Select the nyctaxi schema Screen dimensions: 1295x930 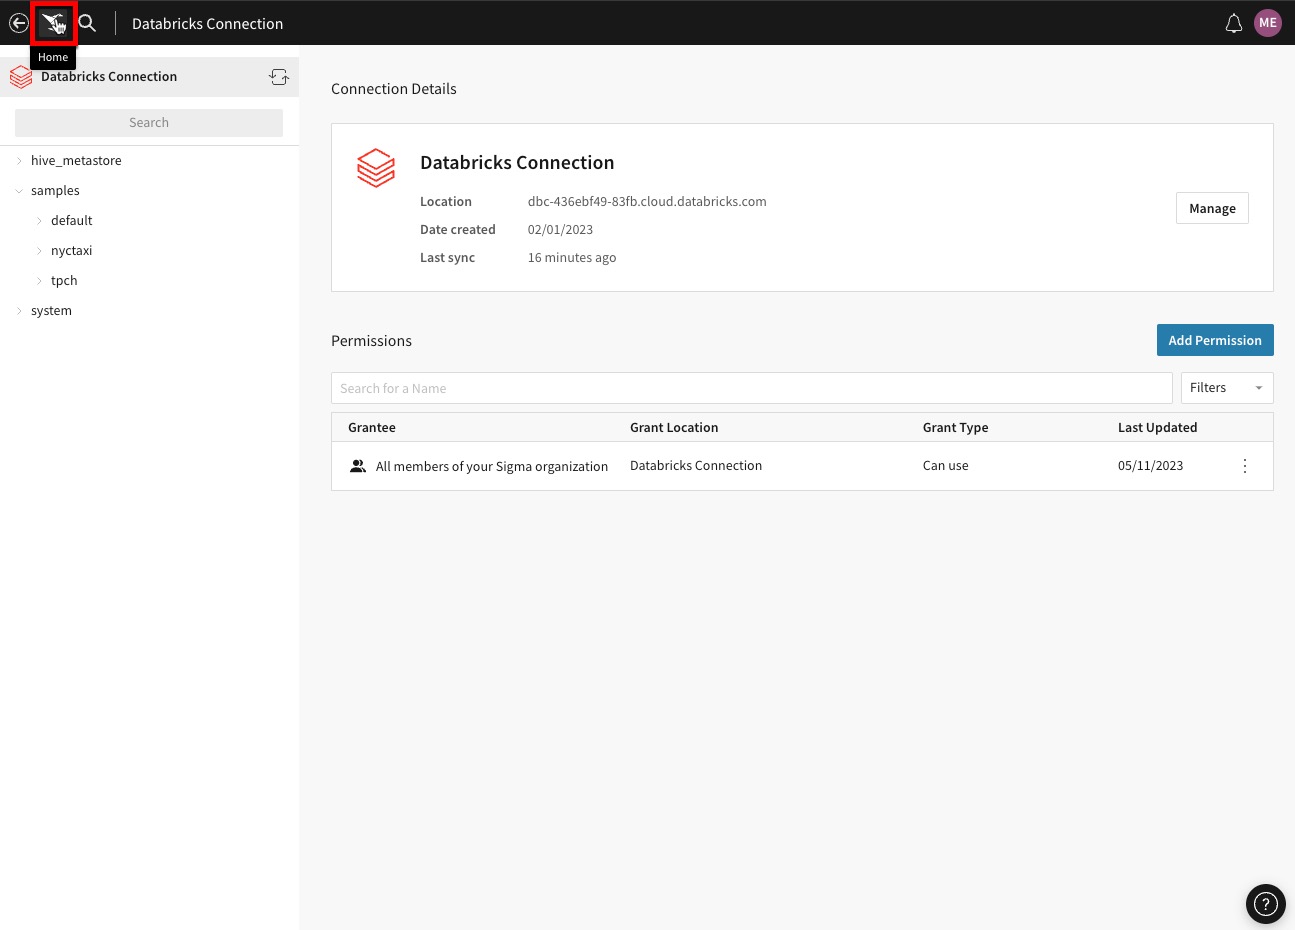click(71, 251)
